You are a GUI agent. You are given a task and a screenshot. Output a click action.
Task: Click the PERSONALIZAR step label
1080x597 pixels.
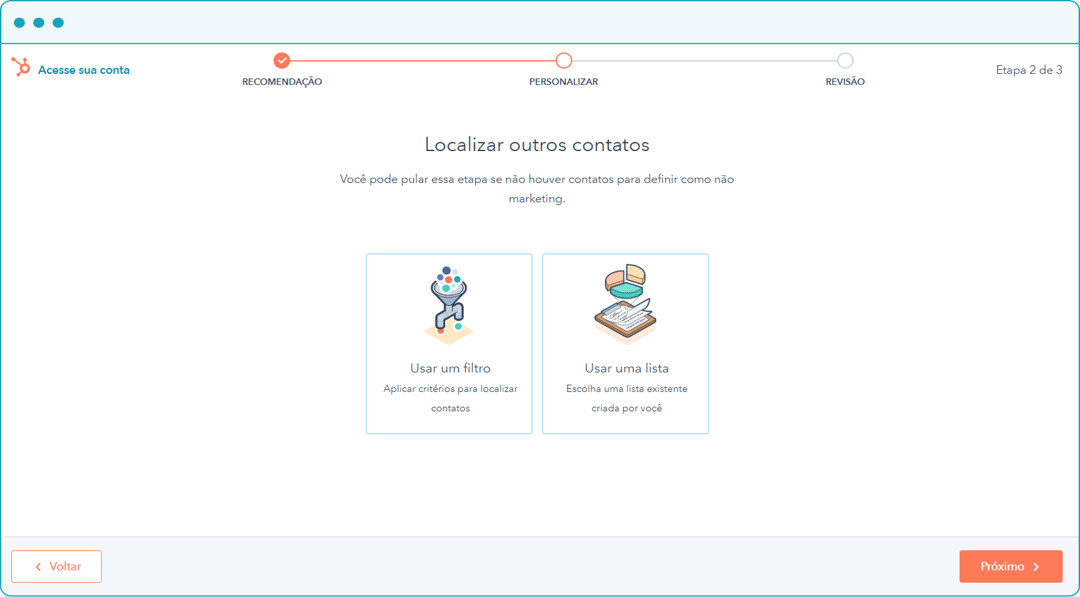point(564,82)
